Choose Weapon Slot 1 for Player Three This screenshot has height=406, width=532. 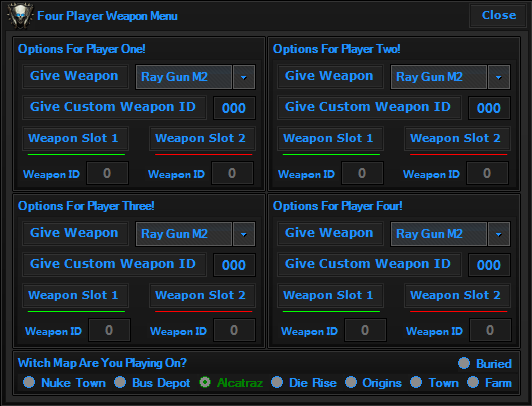tap(75, 296)
